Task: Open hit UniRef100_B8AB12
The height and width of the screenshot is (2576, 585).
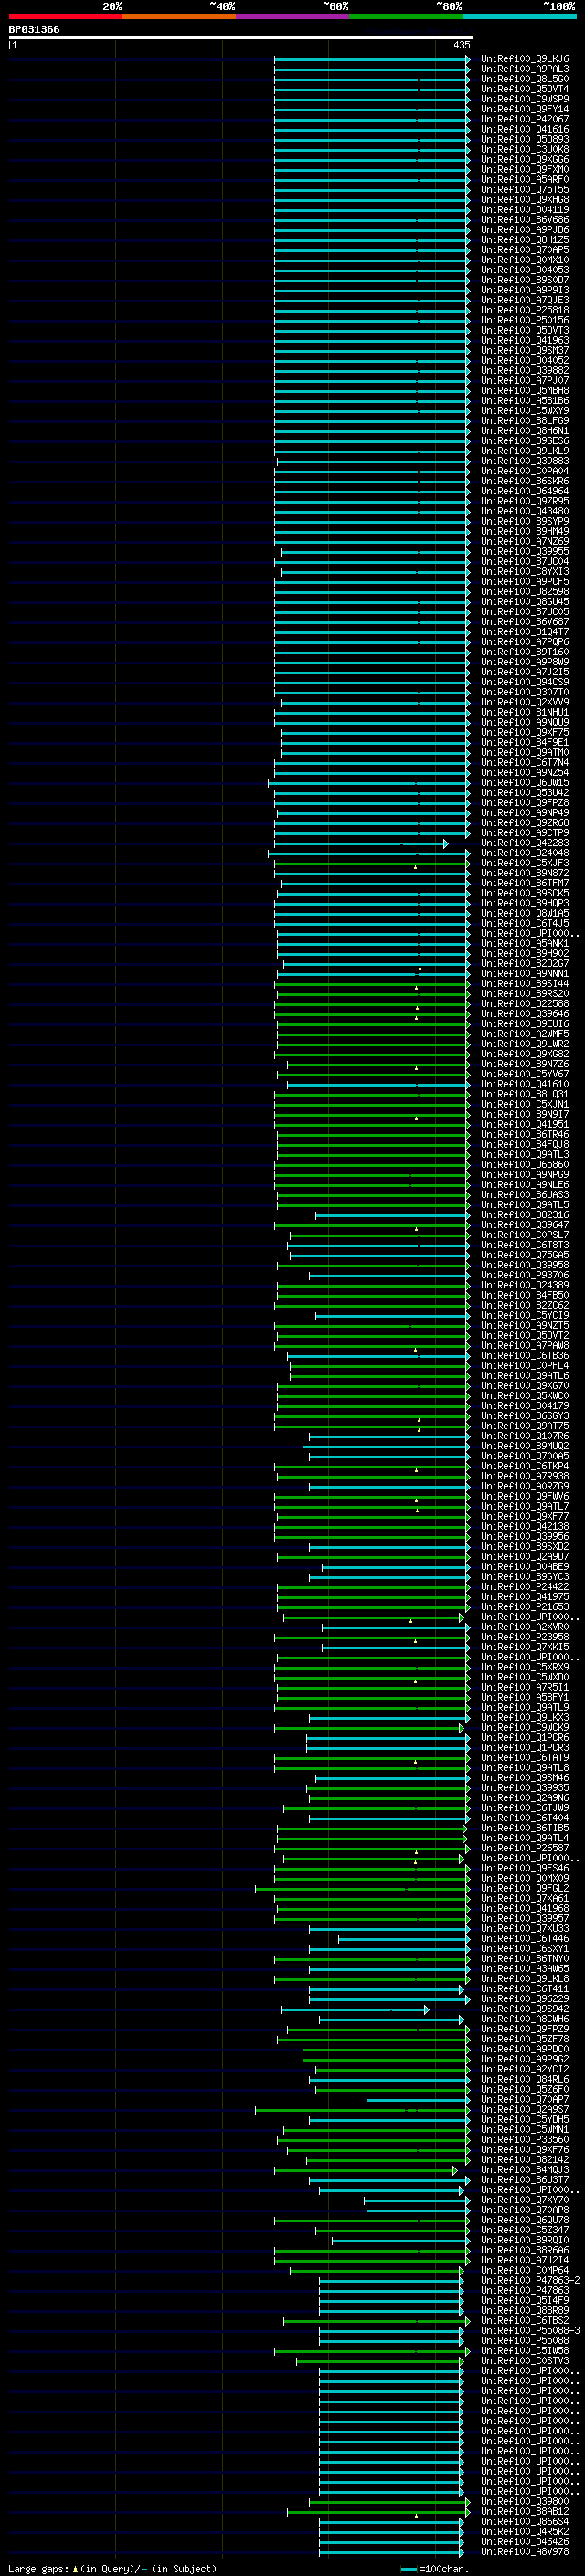Action: tap(525, 2512)
